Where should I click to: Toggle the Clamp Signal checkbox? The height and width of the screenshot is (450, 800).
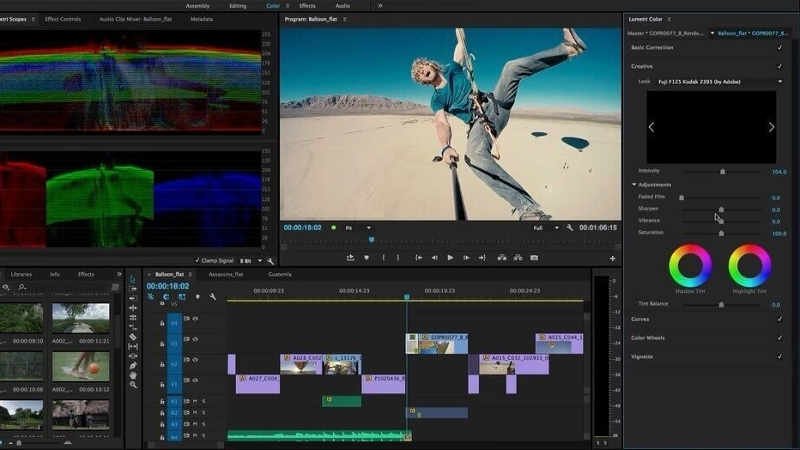tap(197, 261)
